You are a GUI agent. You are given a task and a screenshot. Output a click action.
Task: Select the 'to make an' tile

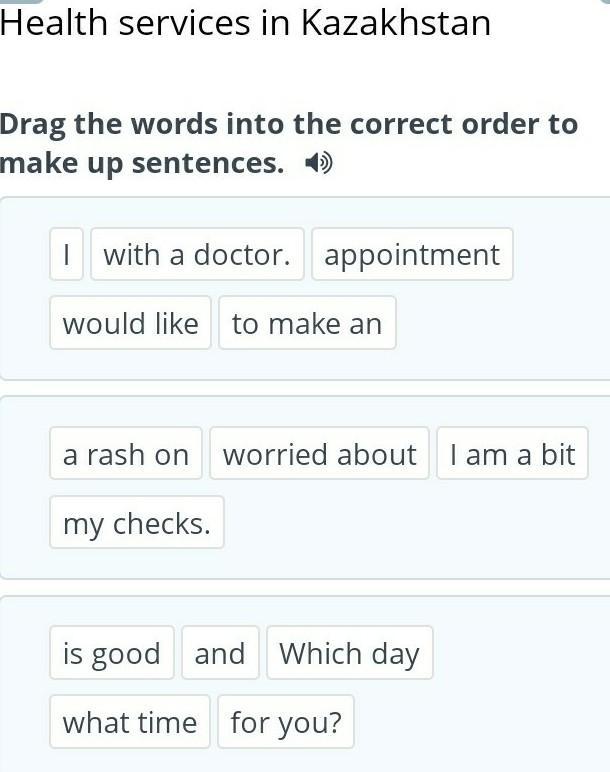307,323
